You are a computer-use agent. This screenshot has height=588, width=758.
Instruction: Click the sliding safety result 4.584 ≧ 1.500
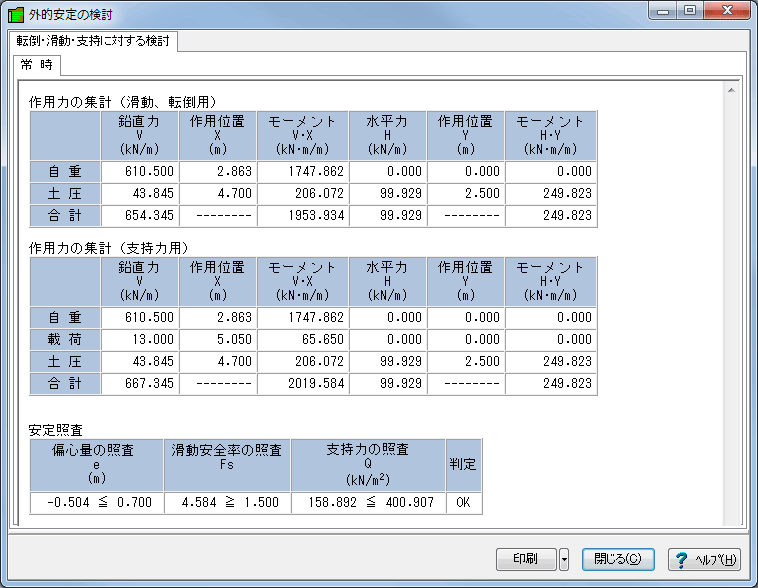[227, 503]
